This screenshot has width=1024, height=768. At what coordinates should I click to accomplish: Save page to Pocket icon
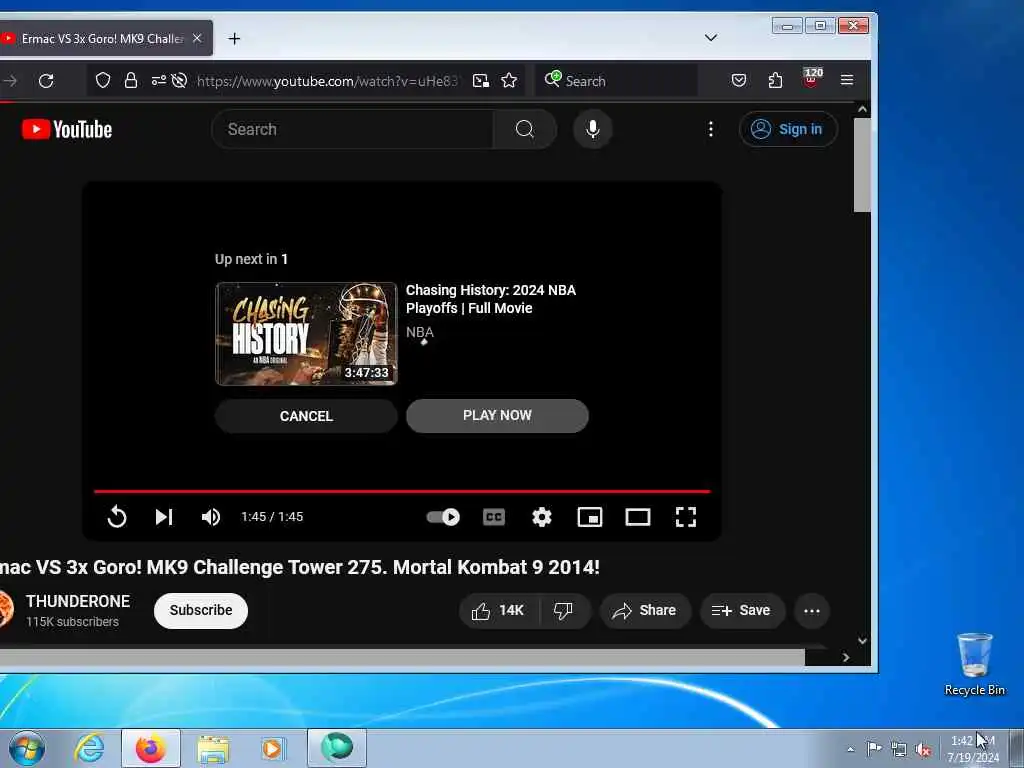[739, 80]
